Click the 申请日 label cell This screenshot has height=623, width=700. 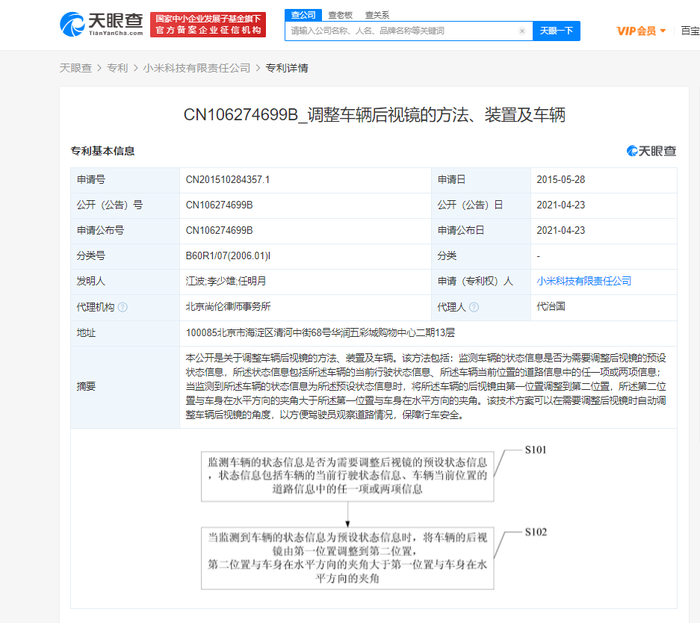click(x=481, y=179)
